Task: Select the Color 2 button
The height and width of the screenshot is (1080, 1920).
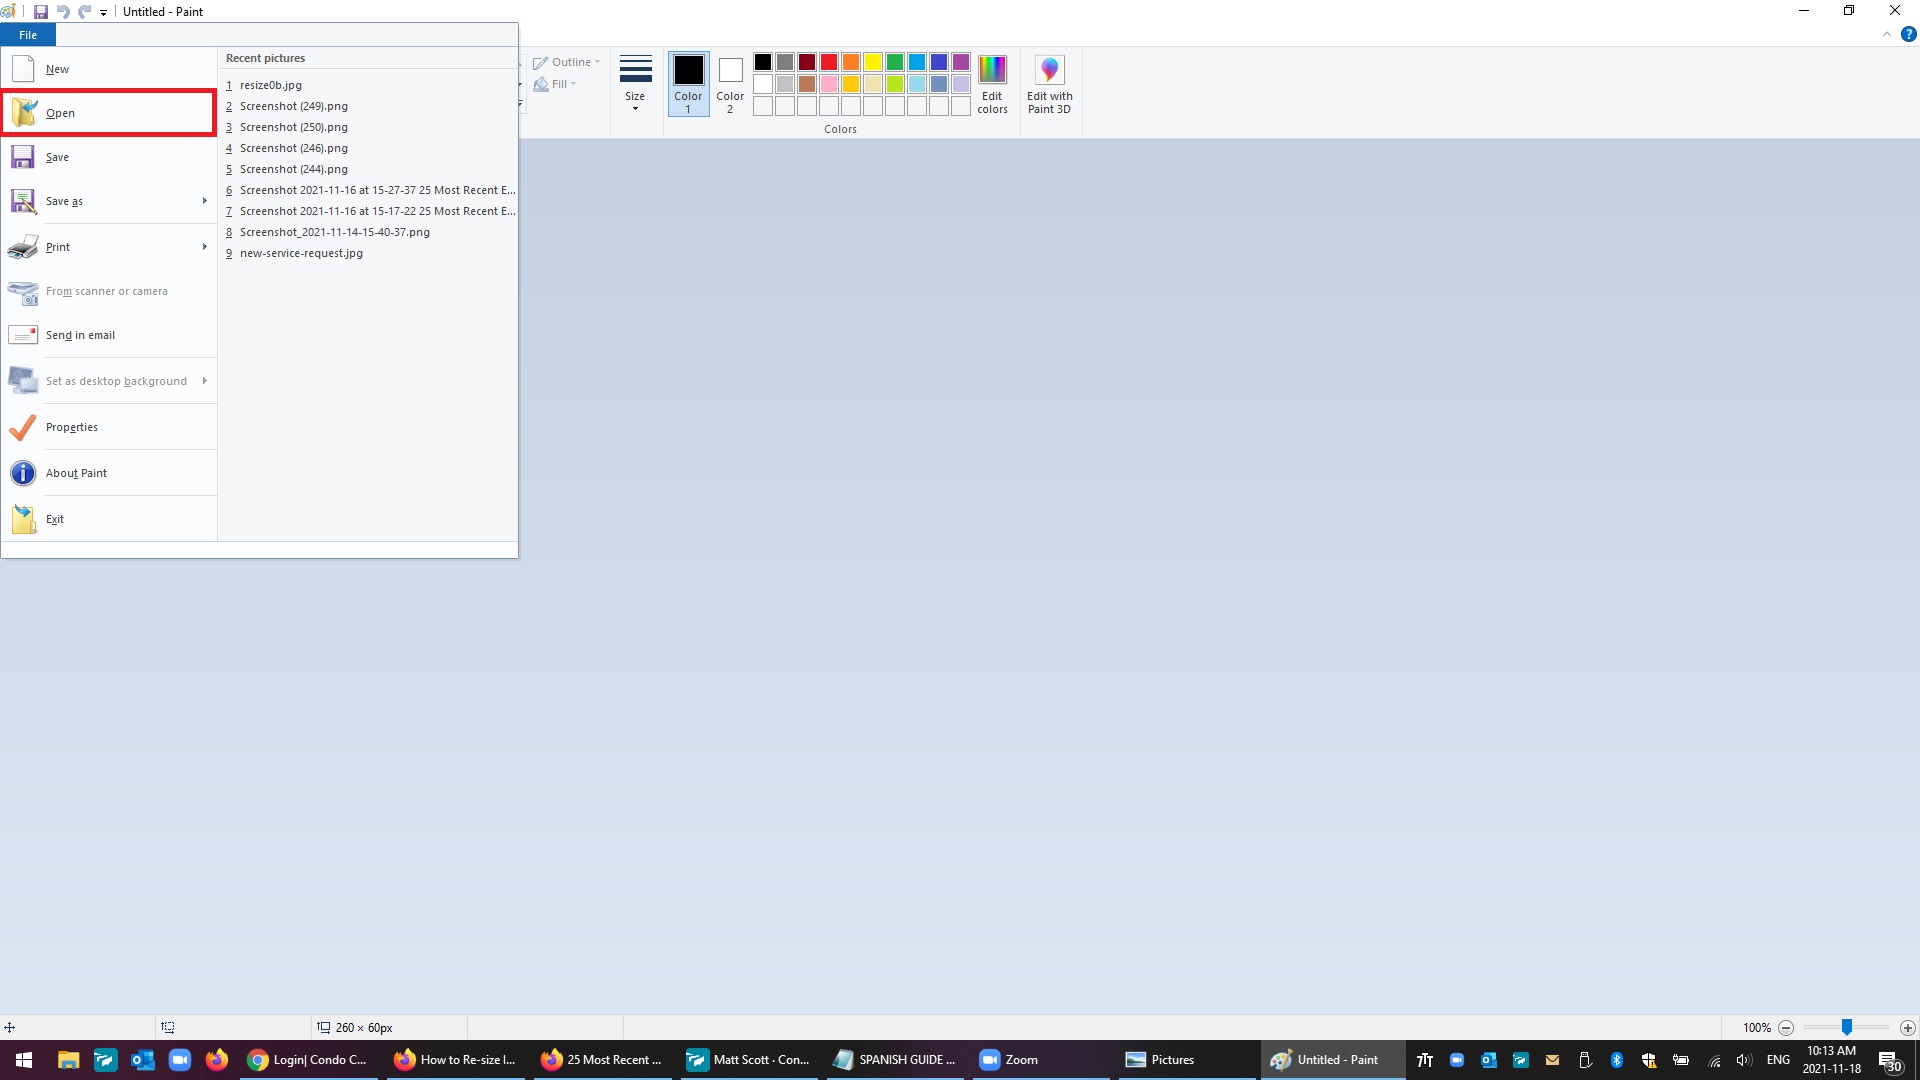Action: click(730, 84)
